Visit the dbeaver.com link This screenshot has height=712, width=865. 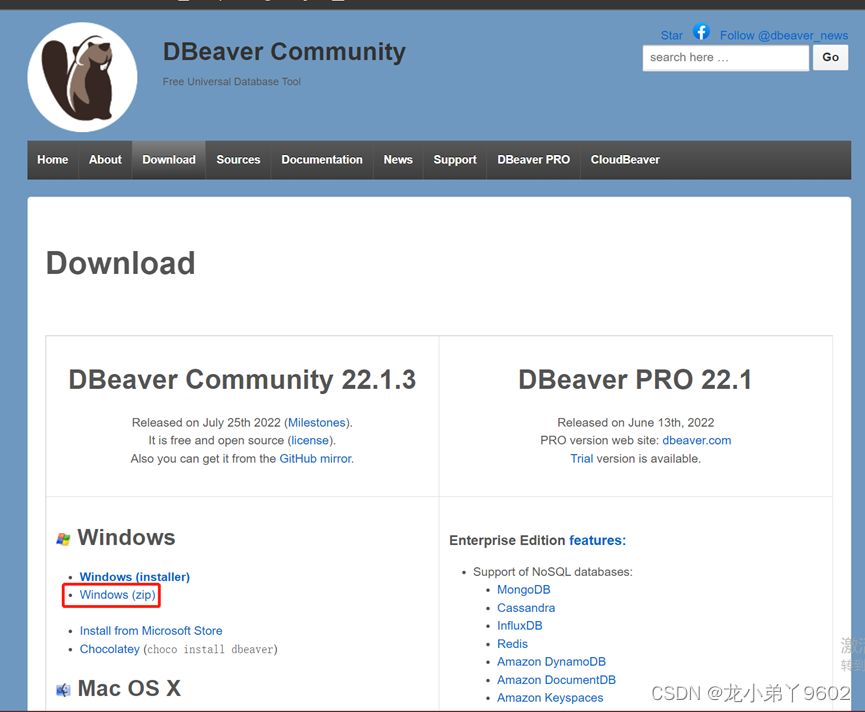click(x=697, y=441)
